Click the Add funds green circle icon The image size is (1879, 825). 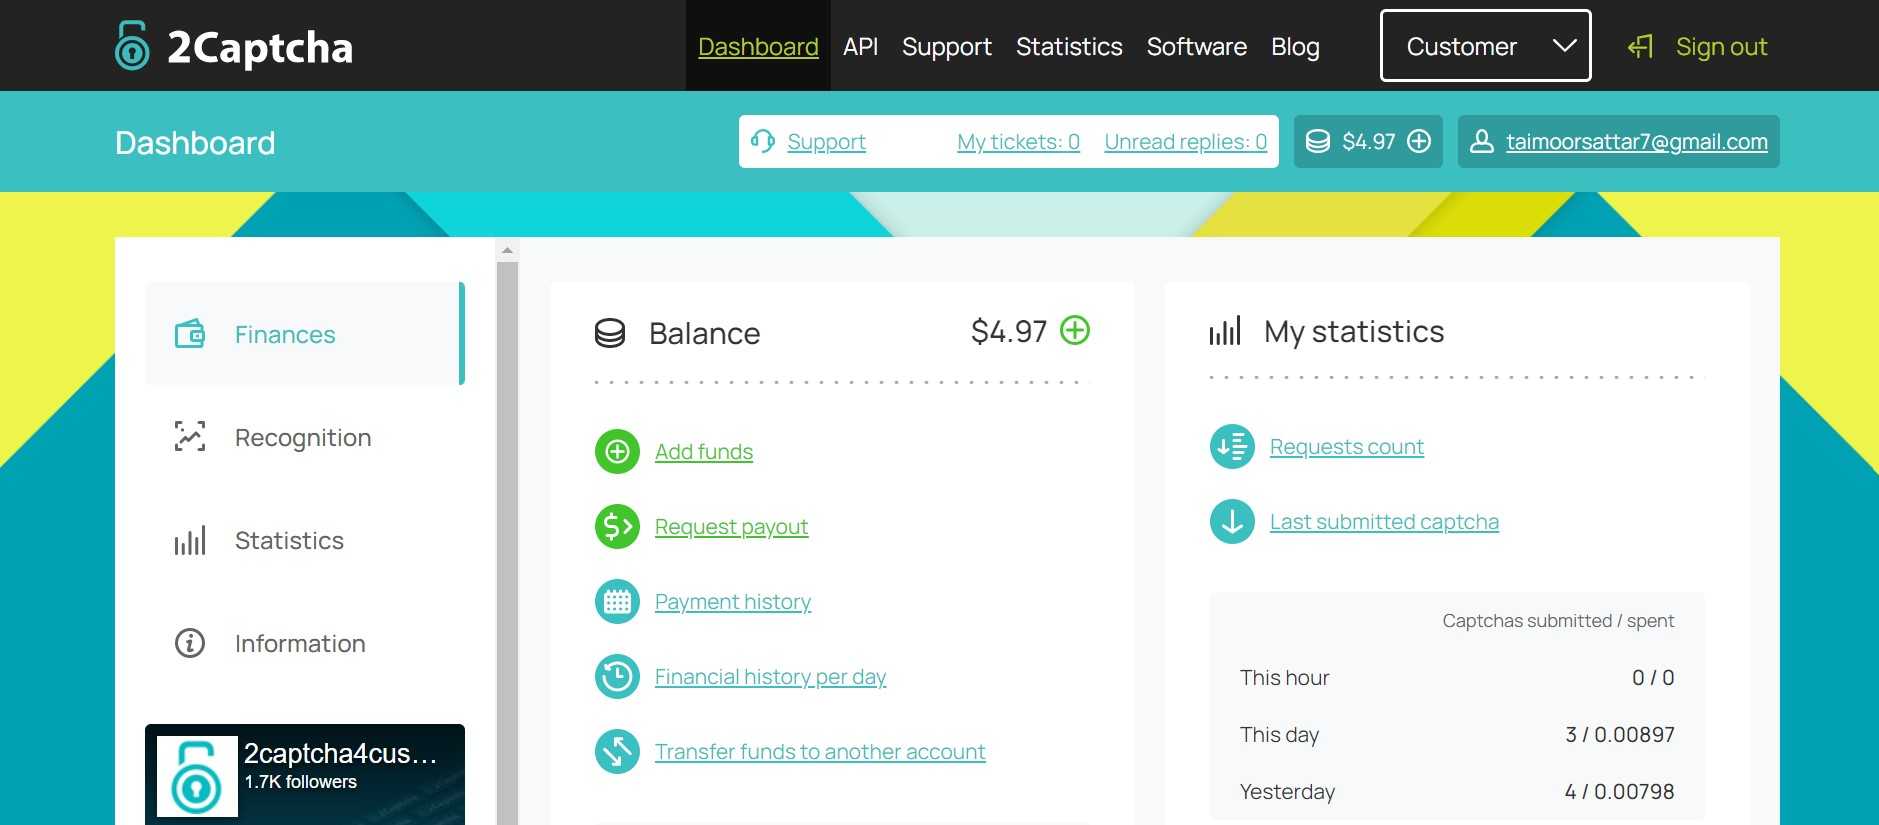point(617,451)
